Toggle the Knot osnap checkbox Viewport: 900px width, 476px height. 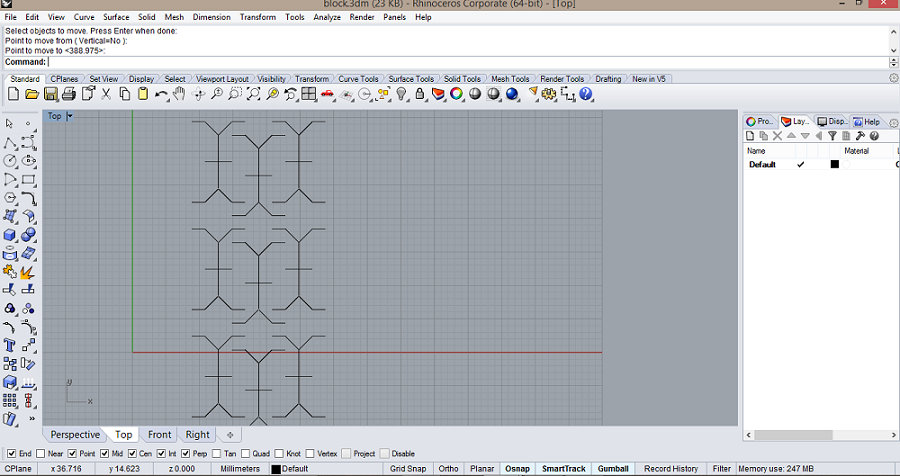click(x=279, y=454)
